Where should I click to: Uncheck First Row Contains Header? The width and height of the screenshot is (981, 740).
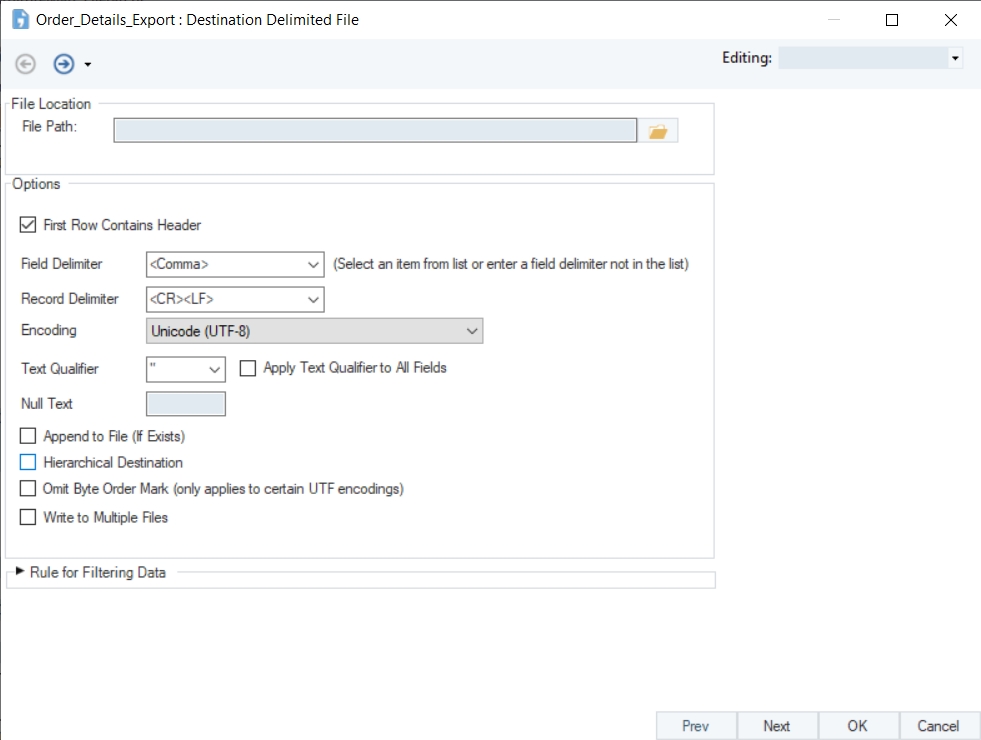pyautogui.click(x=28, y=225)
